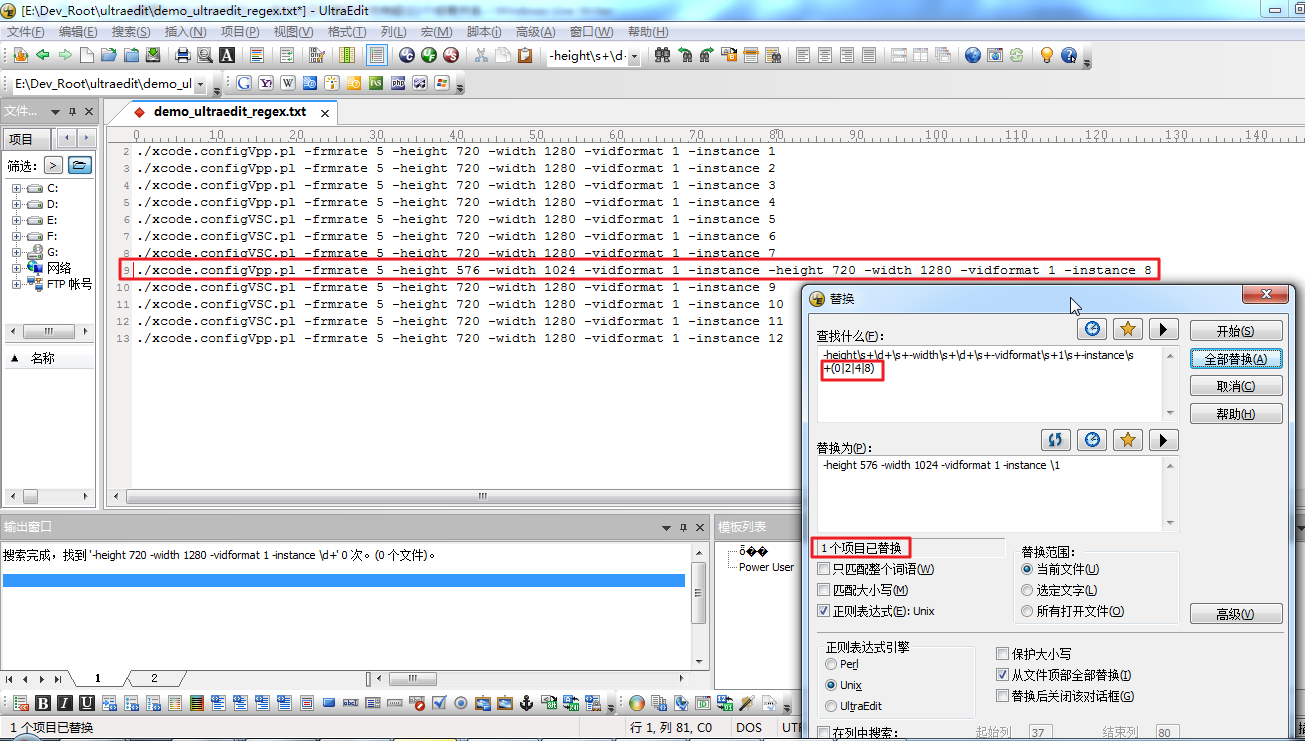Screen dimensions: 1305x741
Task: Click the globe web browser icon
Action: pyautogui.click(x=972, y=55)
